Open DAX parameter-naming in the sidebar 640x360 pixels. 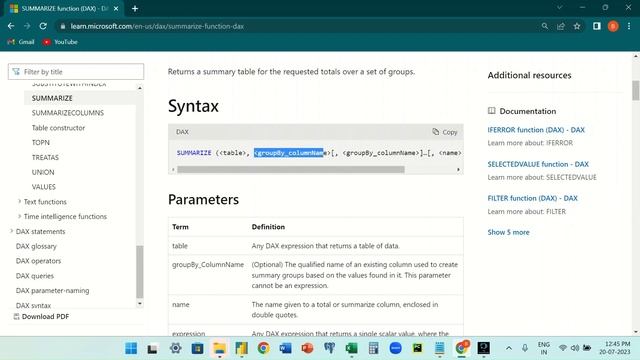point(52,291)
